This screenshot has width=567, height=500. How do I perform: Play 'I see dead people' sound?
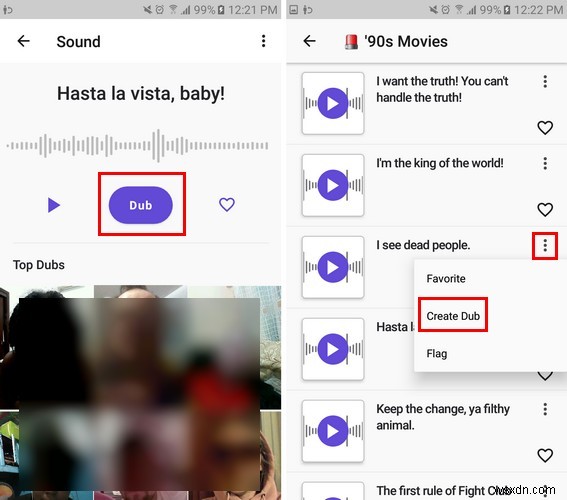(x=333, y=267)
